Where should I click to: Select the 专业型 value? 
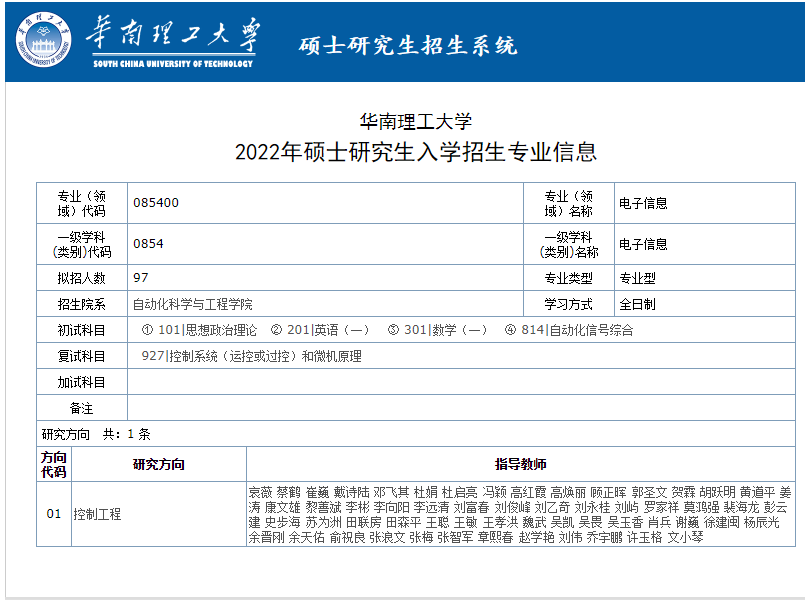[x=637, y=278]
